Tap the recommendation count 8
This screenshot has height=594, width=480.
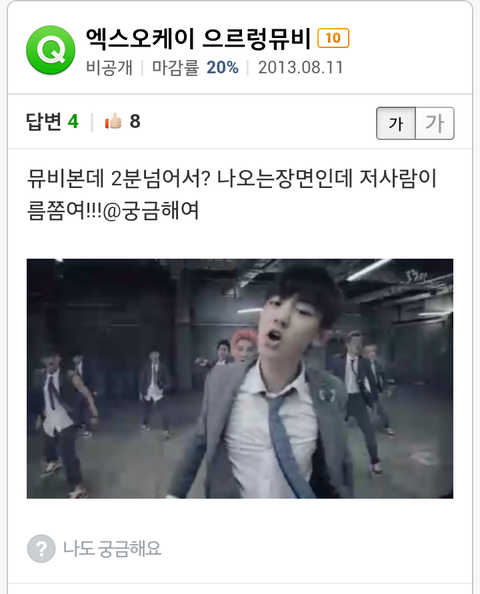[x=135, y=122]
